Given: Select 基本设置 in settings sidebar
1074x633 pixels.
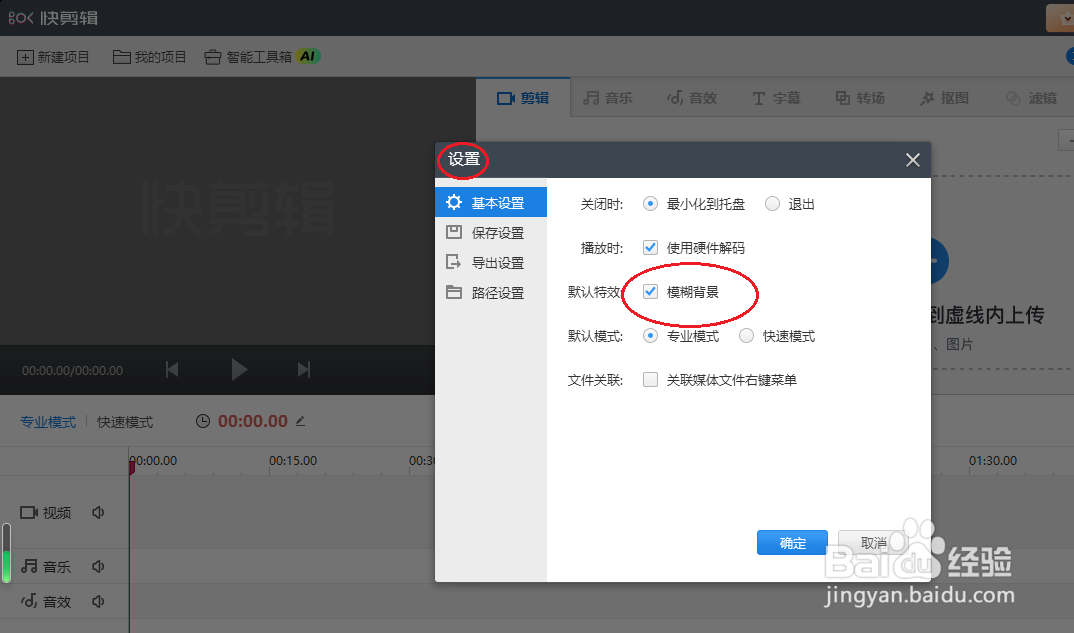Looking at the screenshot, I should click(491, 203).
